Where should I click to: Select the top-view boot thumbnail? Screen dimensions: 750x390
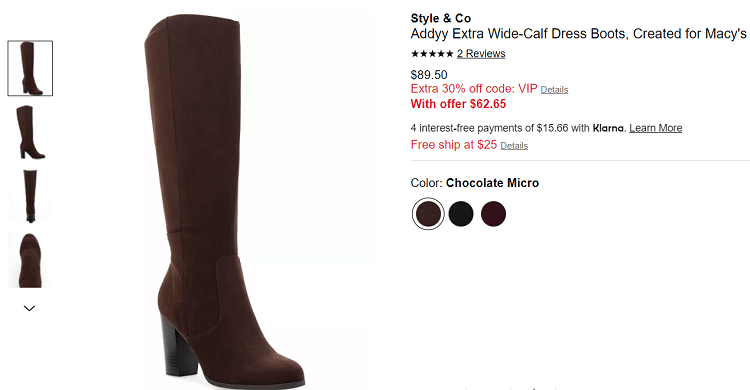coord(30,260)
